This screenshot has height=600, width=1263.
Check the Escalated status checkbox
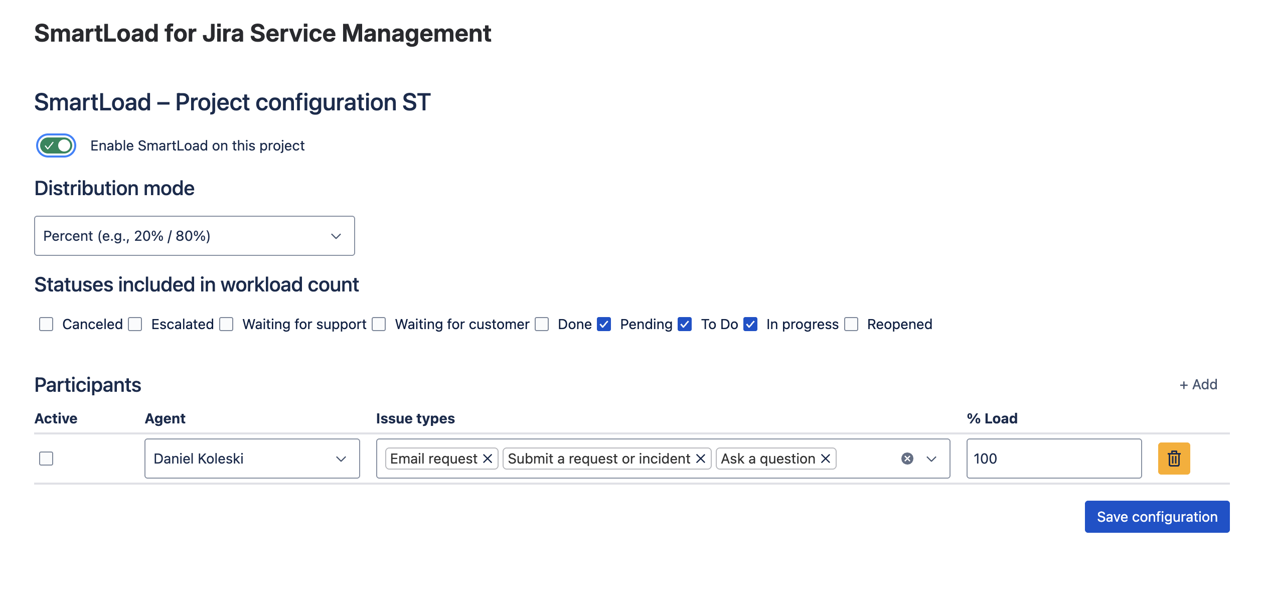(135, 324)
